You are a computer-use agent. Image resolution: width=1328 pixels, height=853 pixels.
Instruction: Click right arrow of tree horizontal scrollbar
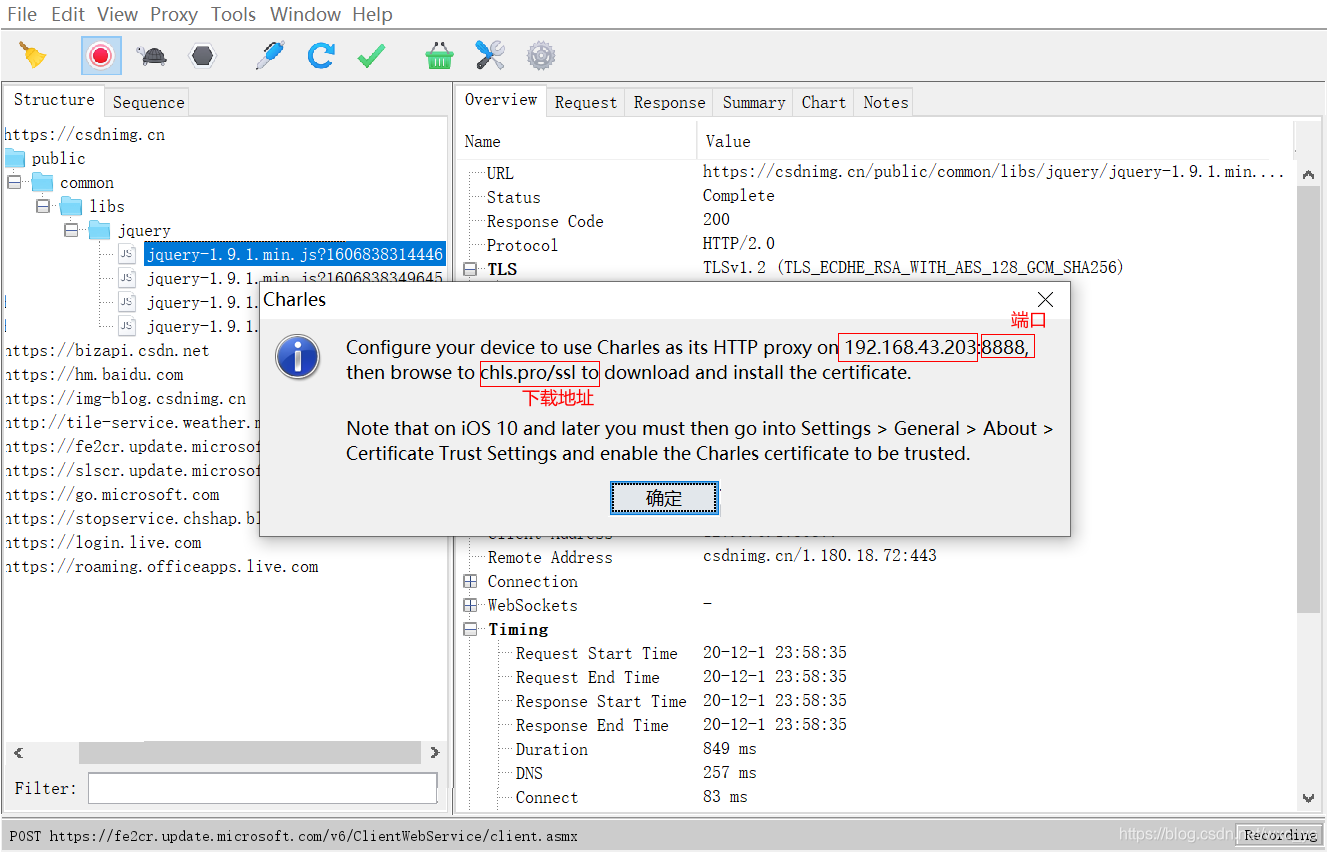[434, 752]
